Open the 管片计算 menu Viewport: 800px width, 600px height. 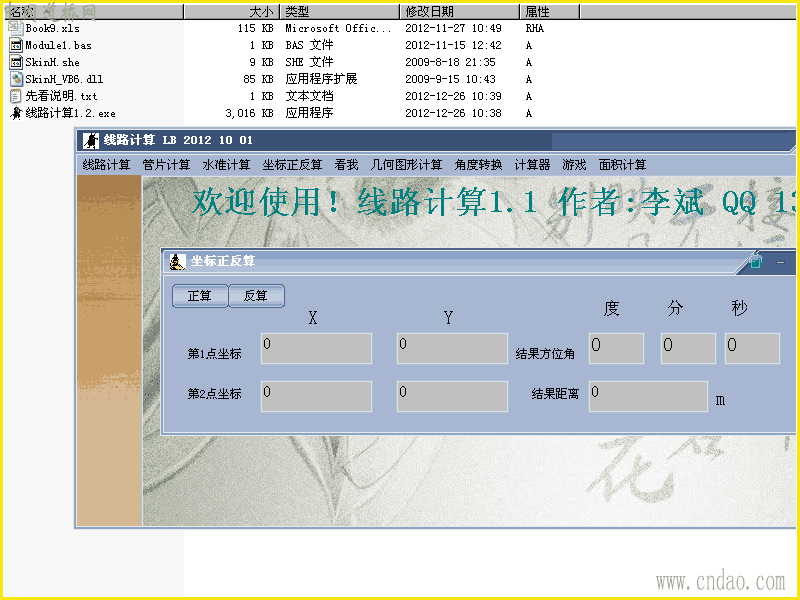tap(166, 165)
